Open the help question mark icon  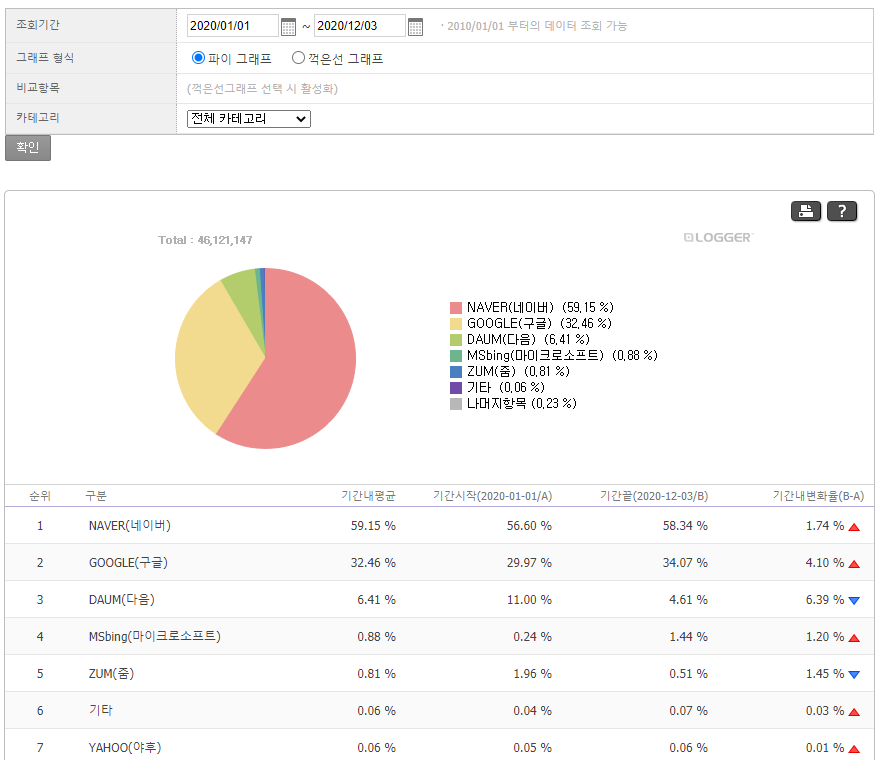coord(841,211)
